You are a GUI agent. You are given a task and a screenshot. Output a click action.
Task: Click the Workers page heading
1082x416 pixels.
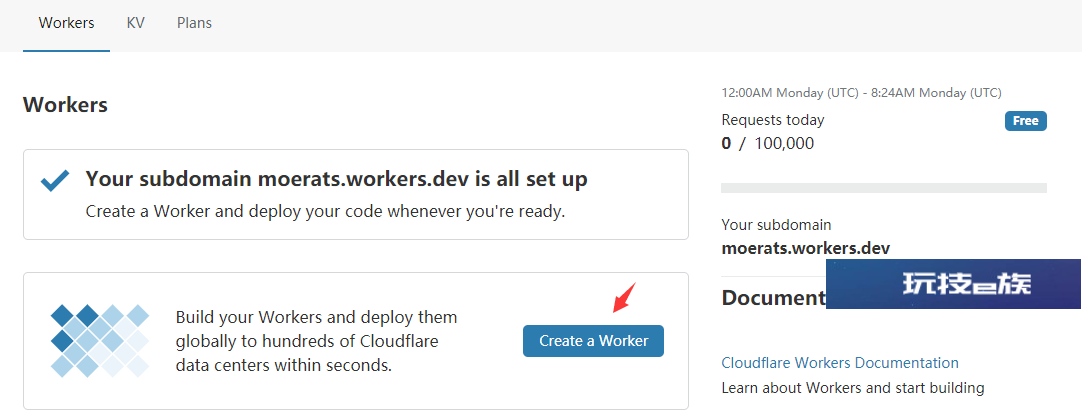coord(66,105)
